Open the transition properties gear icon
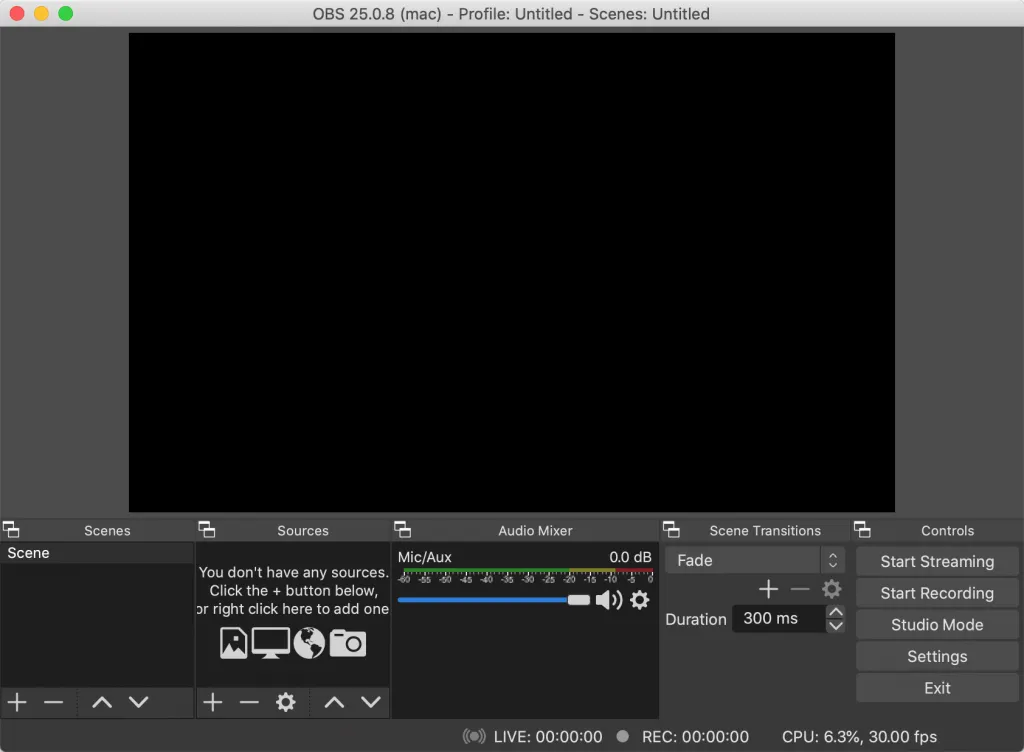1024x752 pixels. pos(831,589)
